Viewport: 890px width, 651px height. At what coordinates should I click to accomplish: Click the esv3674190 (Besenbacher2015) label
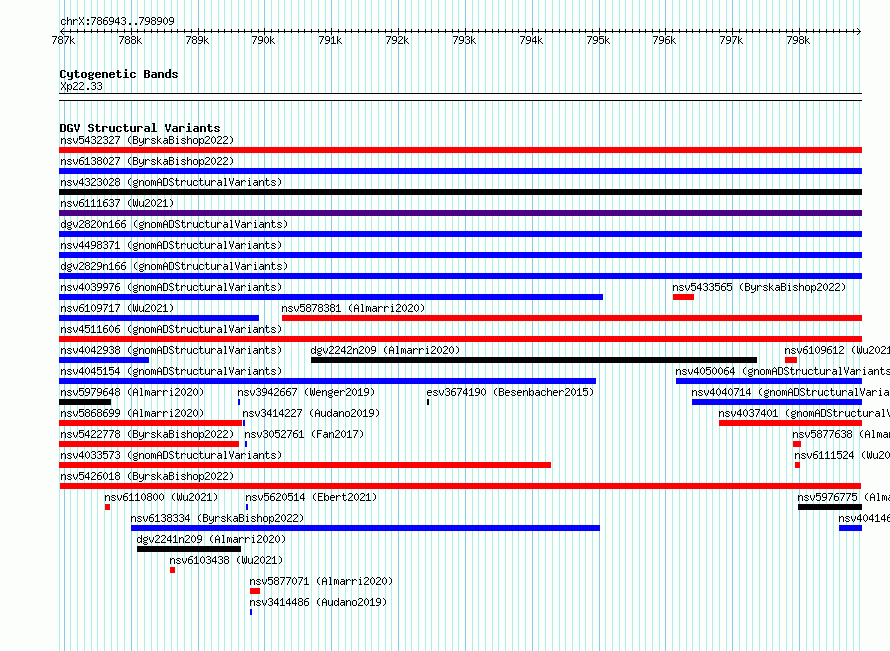pyautogui.click(x=510, y=392)
